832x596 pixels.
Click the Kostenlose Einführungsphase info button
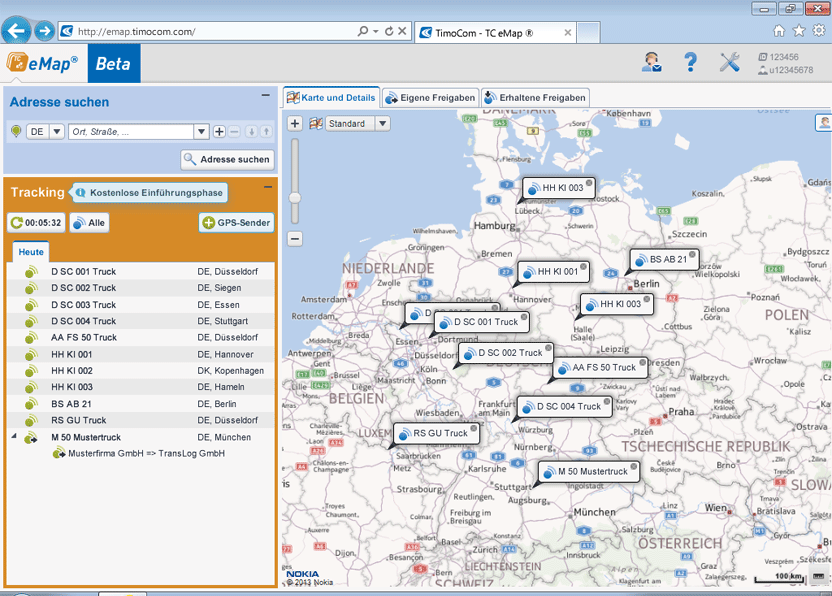[150, 193]
